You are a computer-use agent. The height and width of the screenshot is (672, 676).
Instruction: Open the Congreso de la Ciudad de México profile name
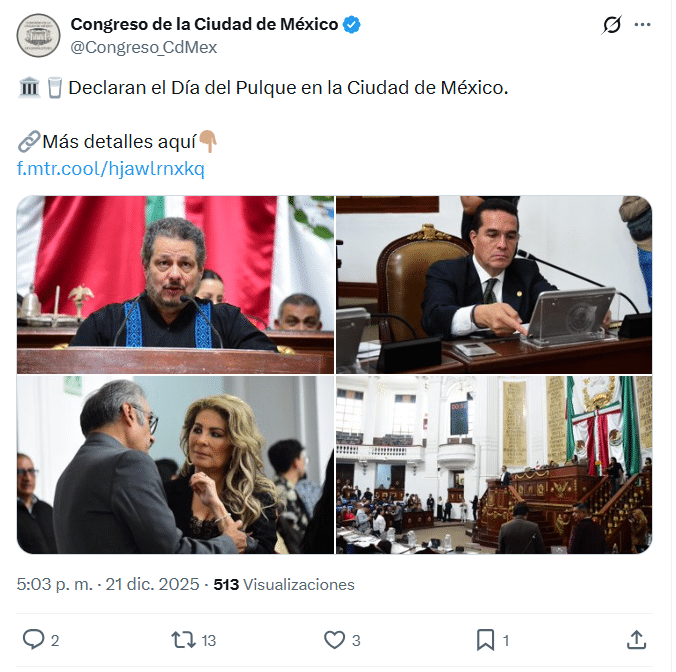pyautogui.click(x=204, y=25)
